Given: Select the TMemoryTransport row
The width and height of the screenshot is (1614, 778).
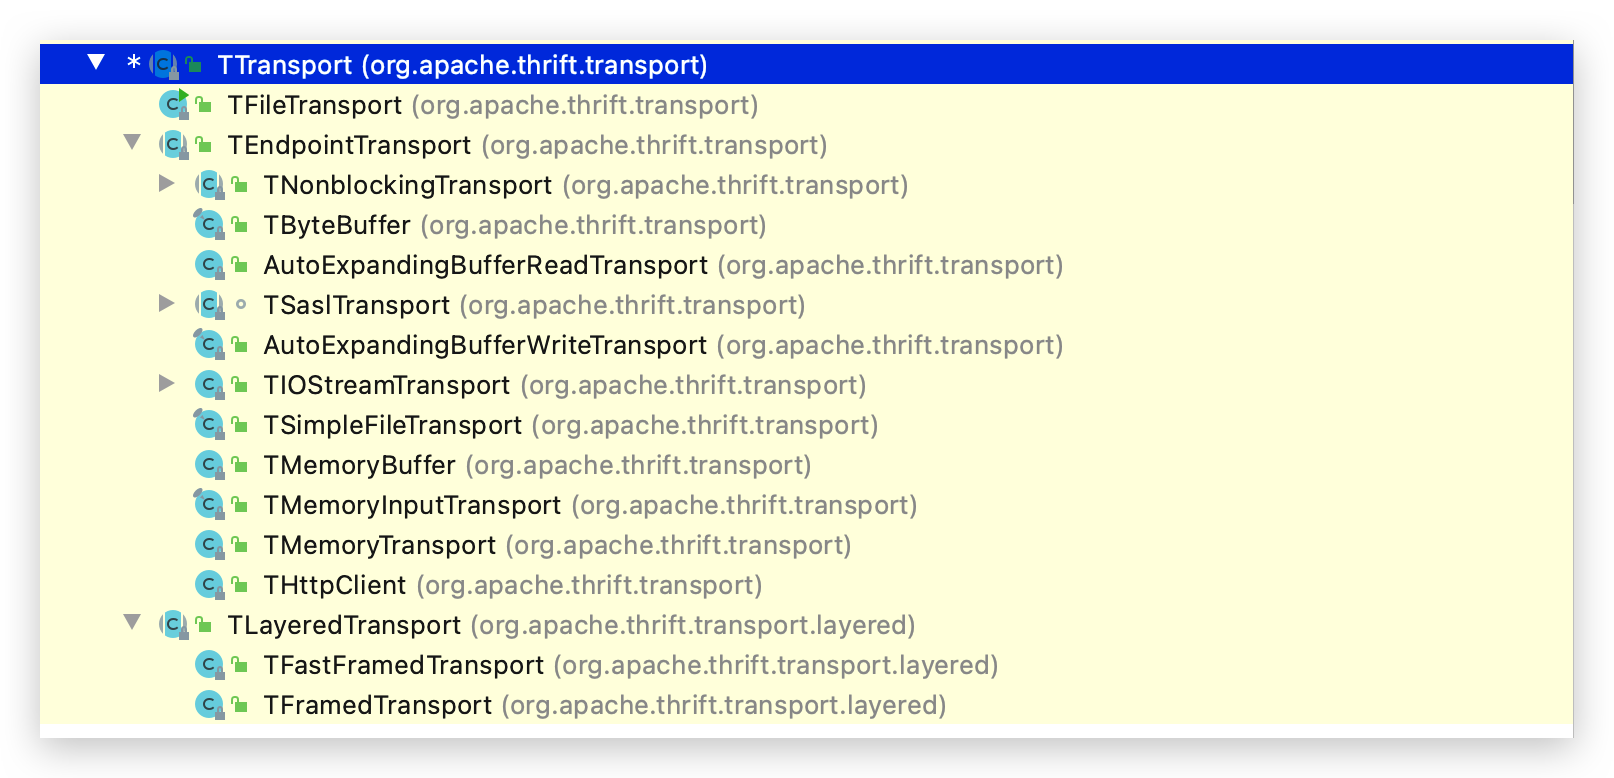Looking at the screenshot, I should click(x=379, y=544).
